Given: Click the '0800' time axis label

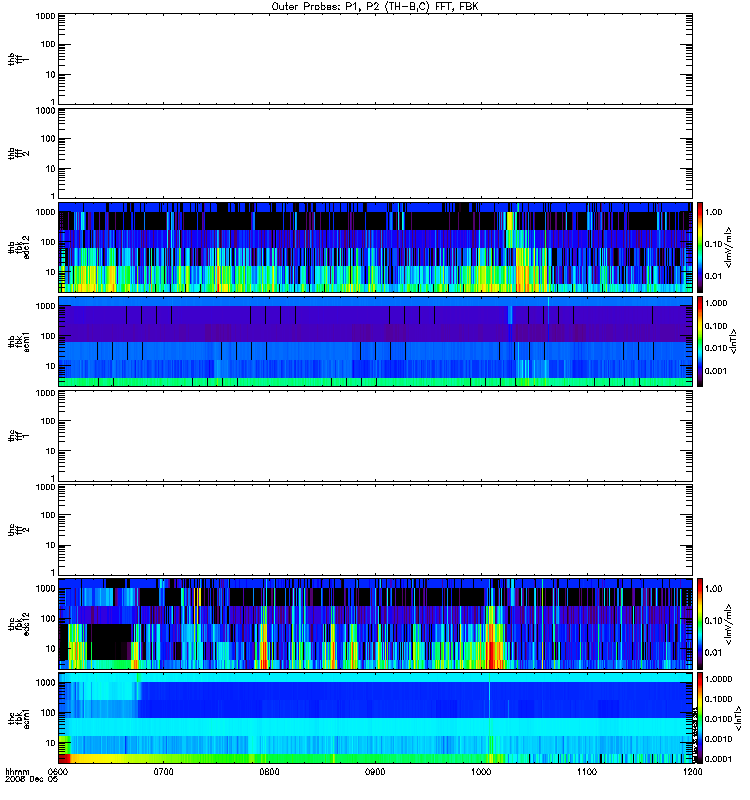Looking at the screenshot, I should tap(269, 771).
